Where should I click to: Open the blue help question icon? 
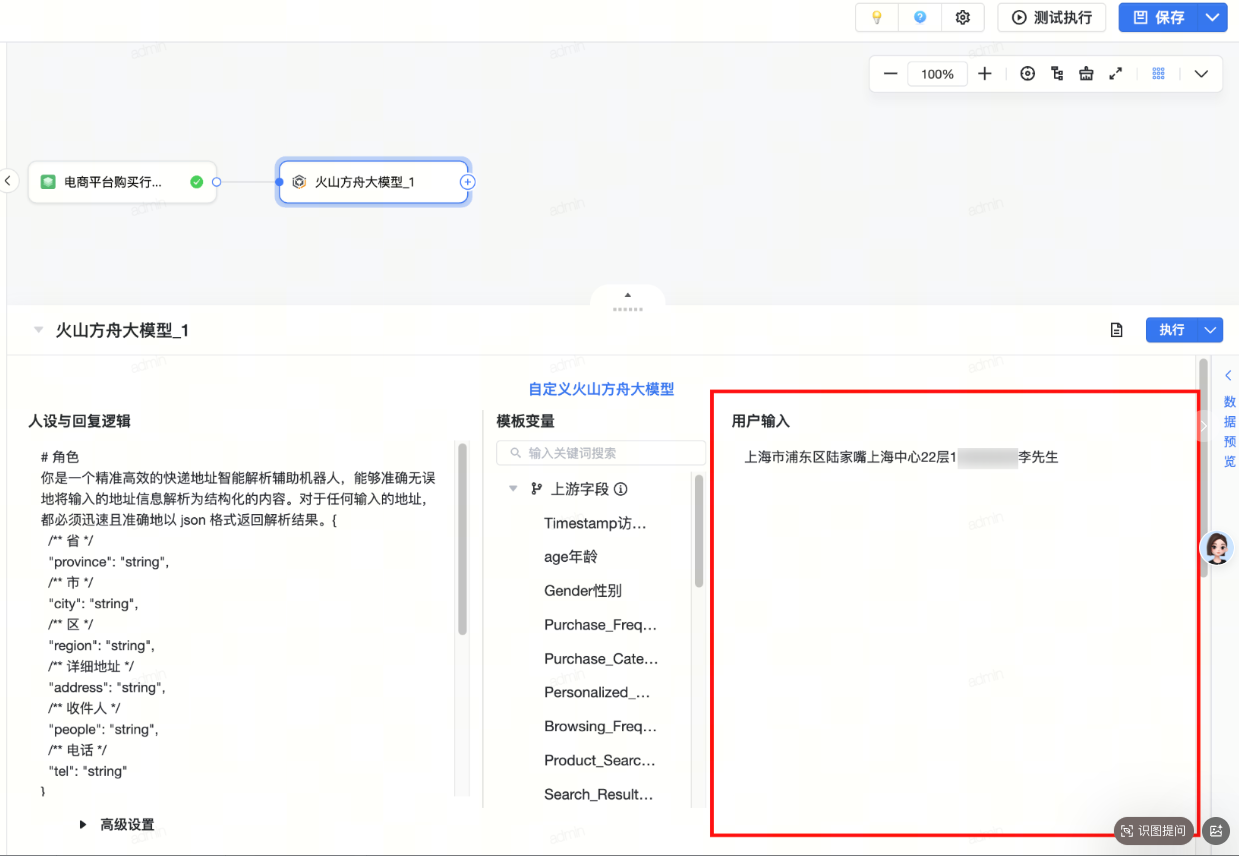point(920,17)
